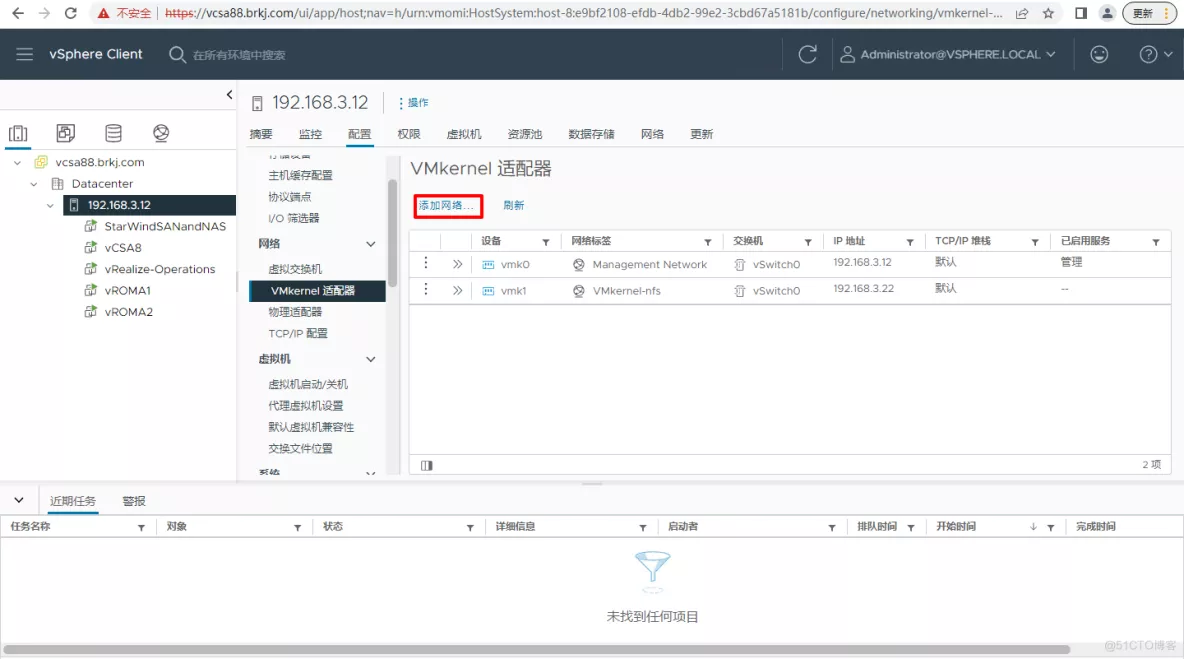The image size is (1184, 659).
Task: Bookmark page with star icon
Action: pyautogui.click(x=1048, y=13)
